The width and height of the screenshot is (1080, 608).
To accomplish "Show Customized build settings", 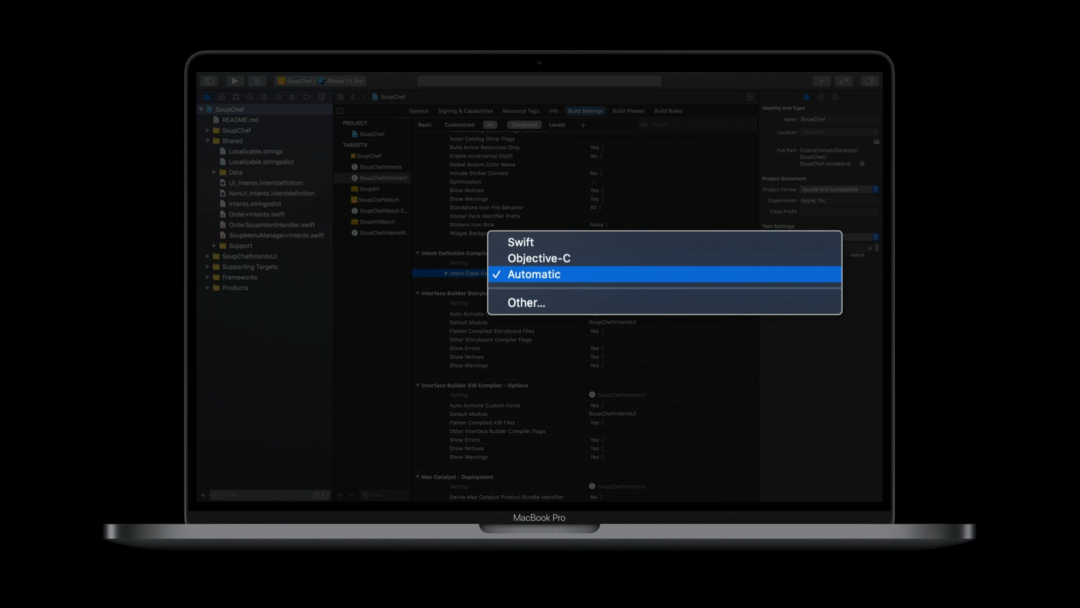I will coord(459,125).
